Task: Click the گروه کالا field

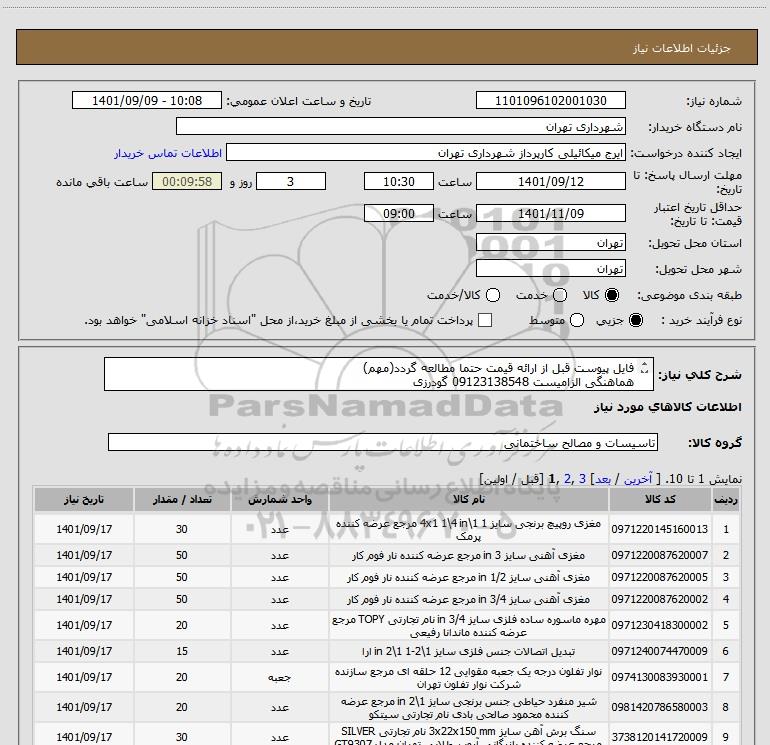Action: coord(383,442)
